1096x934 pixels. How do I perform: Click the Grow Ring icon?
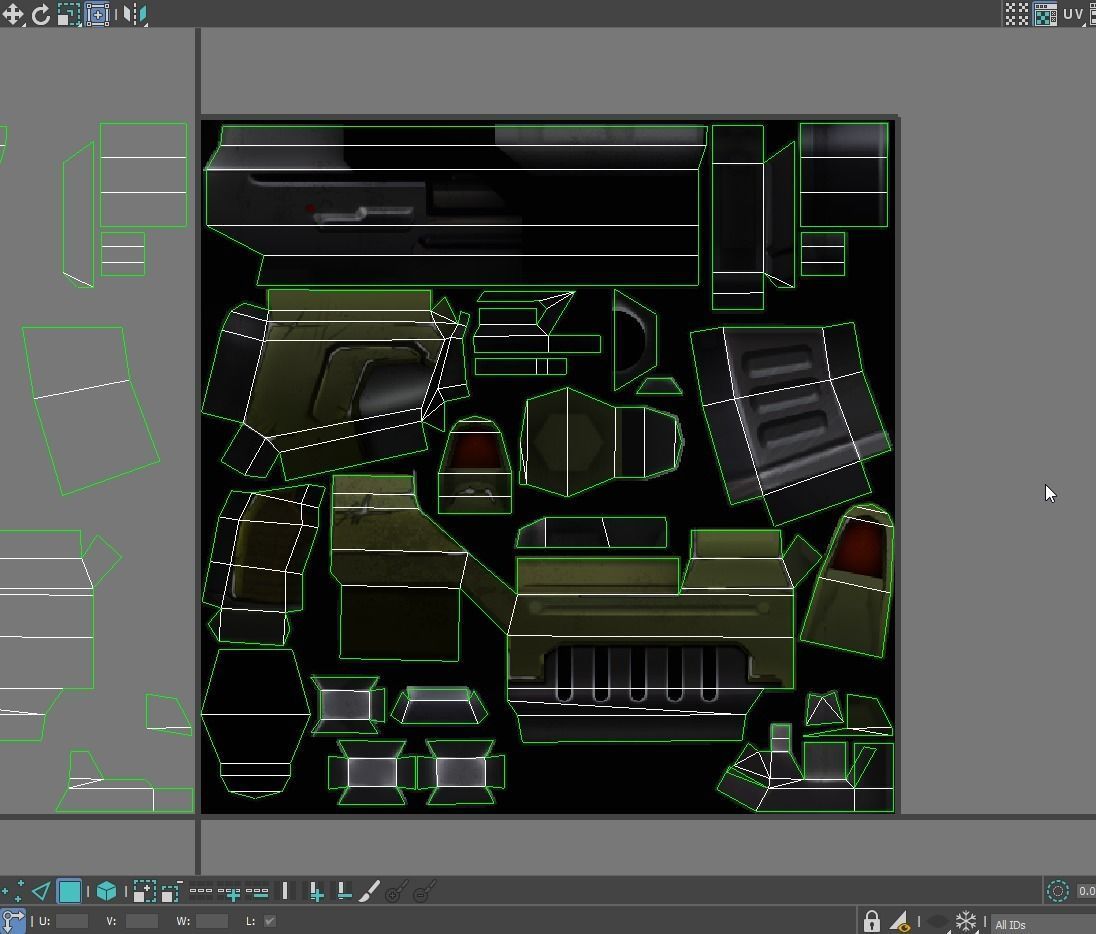[316, 891]
